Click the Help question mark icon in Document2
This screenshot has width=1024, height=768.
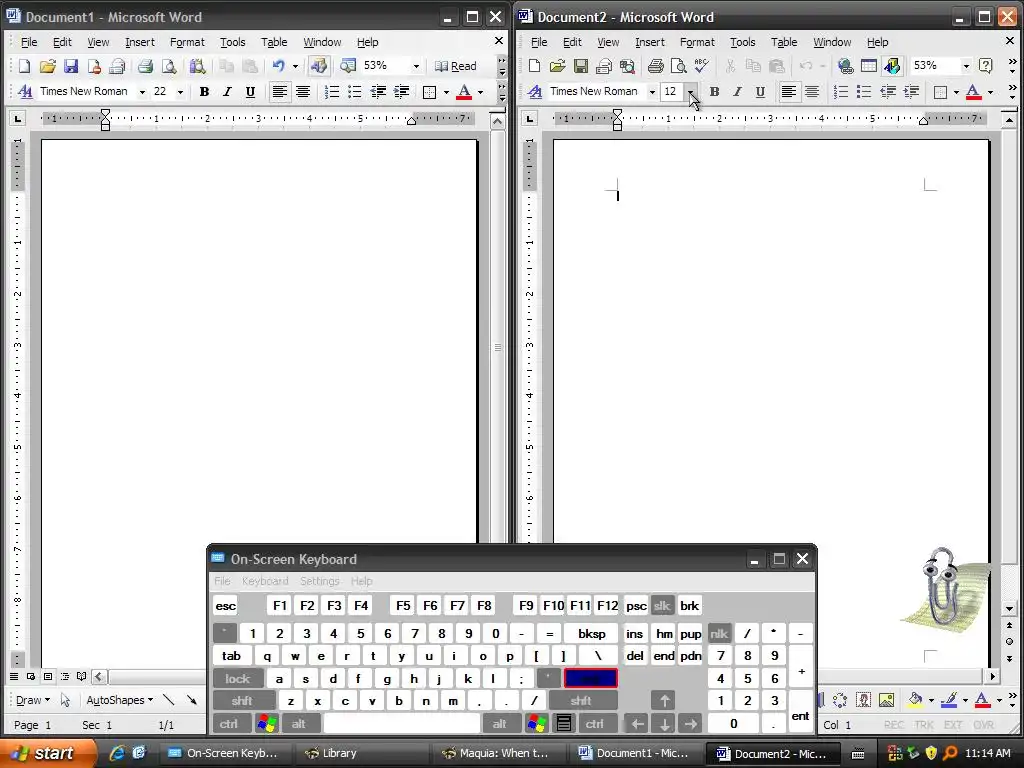tap(986, 66)
